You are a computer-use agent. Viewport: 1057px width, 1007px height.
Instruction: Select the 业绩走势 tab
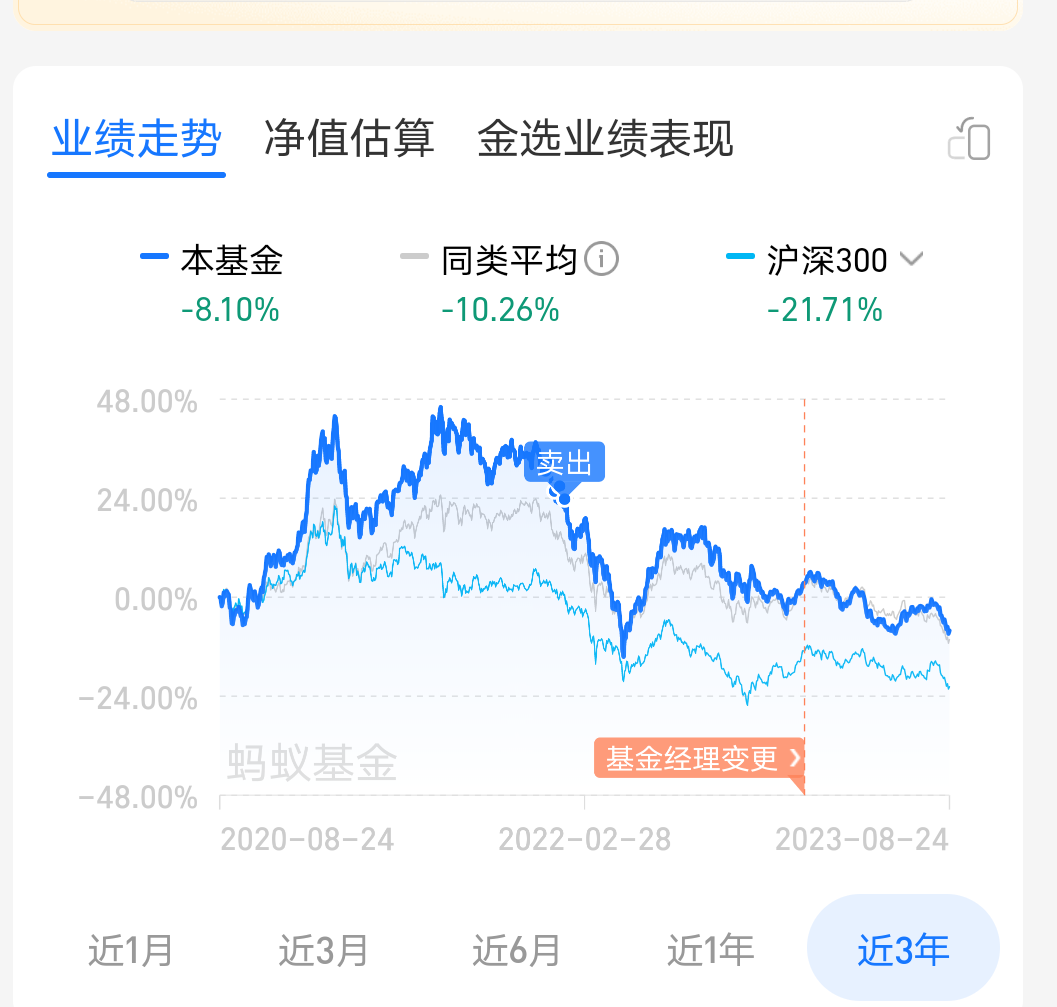tap(136, 139)
